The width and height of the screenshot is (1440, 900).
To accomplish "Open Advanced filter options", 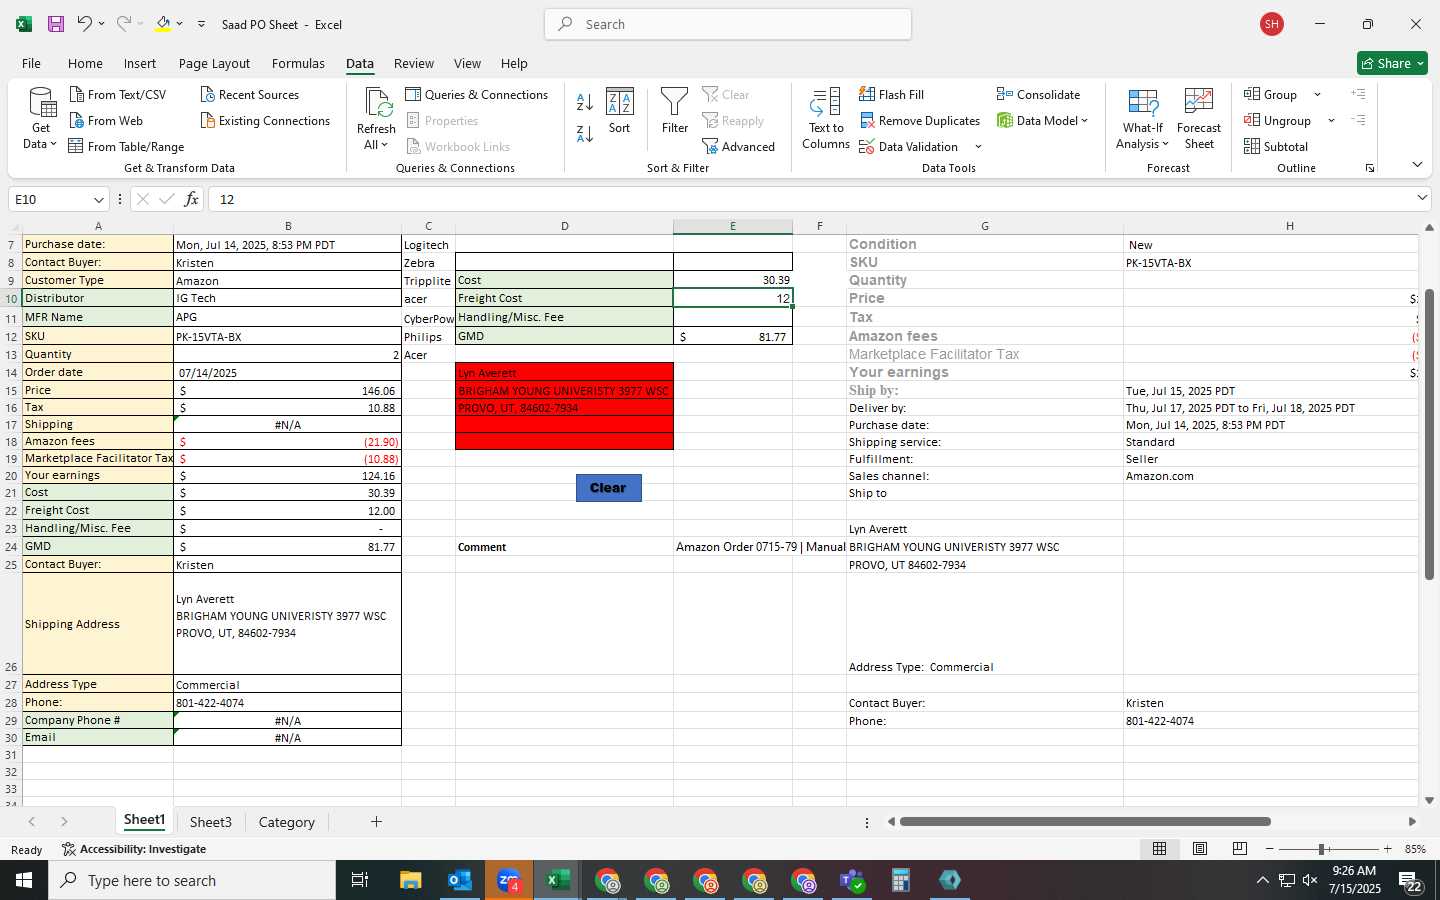I will pyautogui.click(x=739, y=146).
